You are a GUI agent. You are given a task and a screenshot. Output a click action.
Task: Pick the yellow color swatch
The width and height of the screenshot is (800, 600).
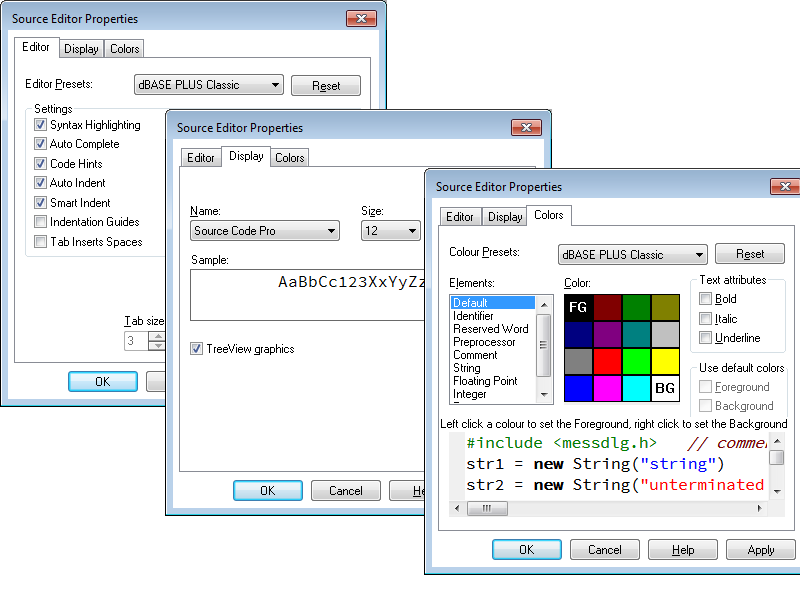click(665, 362)
